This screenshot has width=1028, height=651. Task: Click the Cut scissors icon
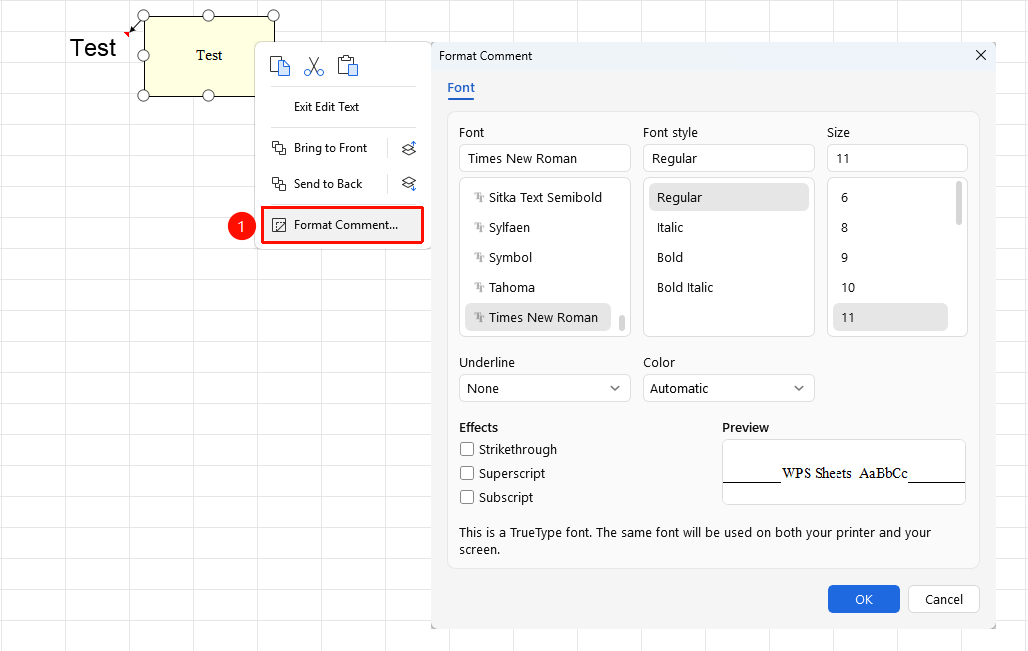[x=314, y=66]
